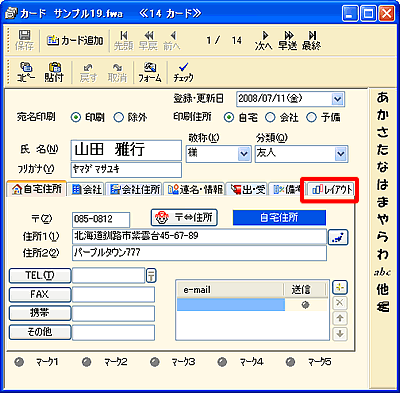Jump to さ in kana index
This screenshot has height=393, width=400.
[383, 132]
